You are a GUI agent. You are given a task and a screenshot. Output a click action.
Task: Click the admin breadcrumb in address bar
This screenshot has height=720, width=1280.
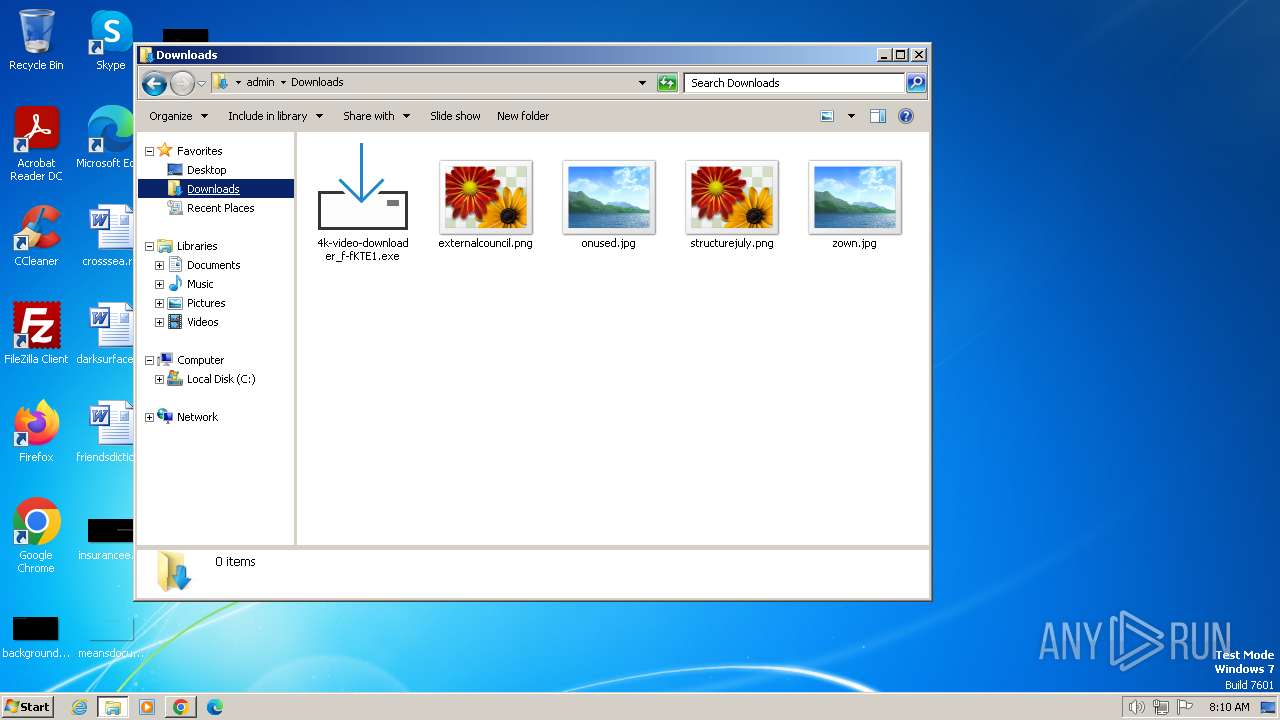pyautogui.click(x=260, y=83)
